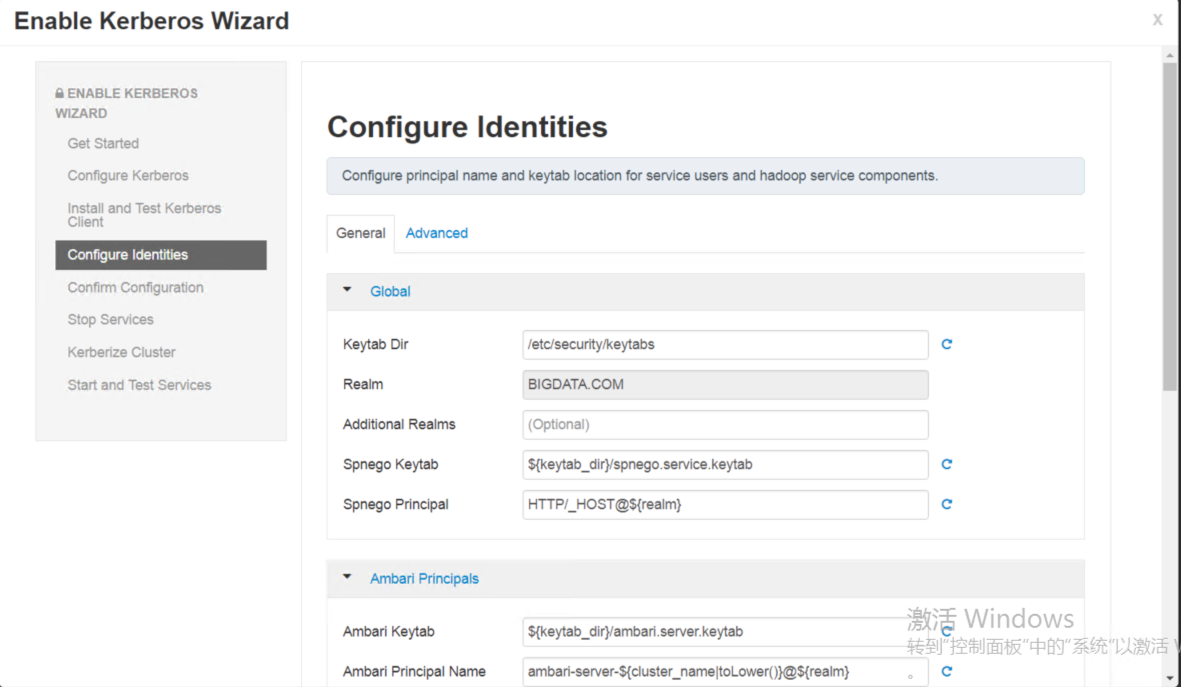This screenshot has width=1181, height=687.
Task: Click the Keytab Dir text box
Action: (x=724, y=344)
